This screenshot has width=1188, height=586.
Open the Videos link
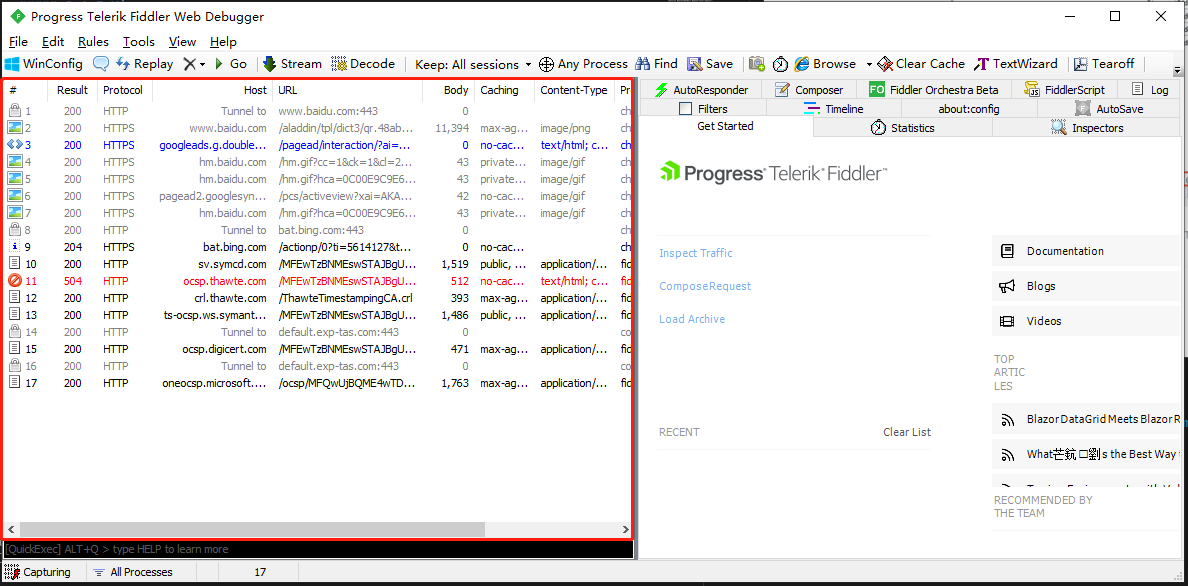point(1086,321)
